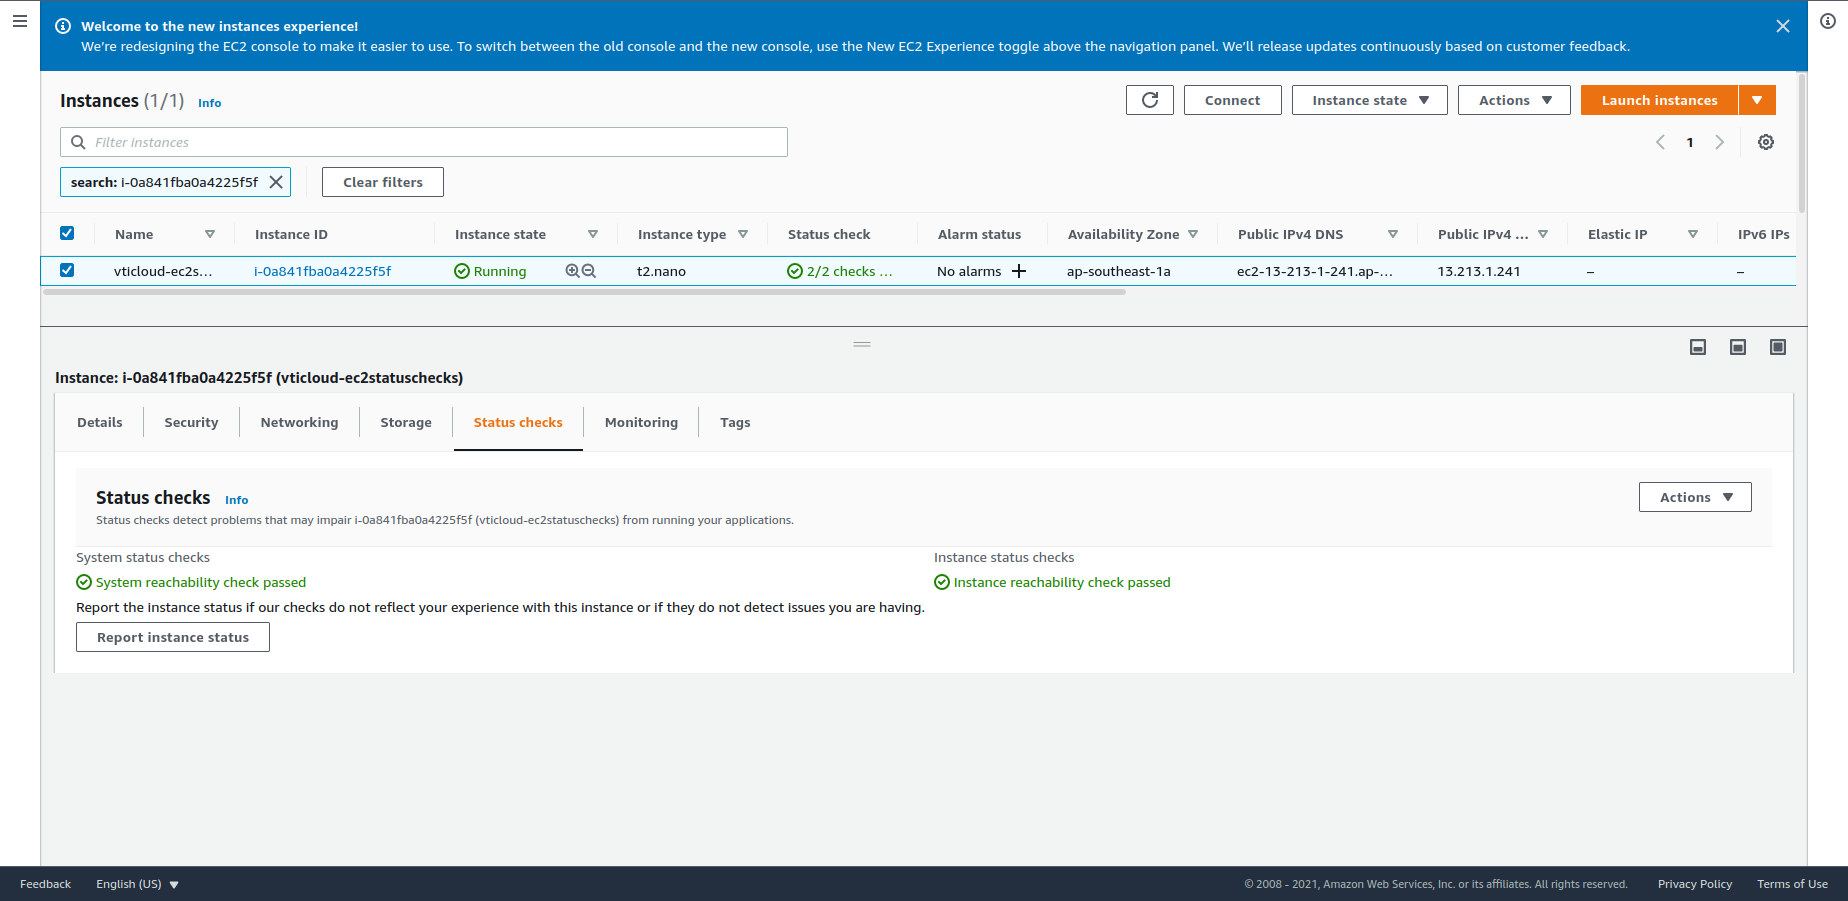Toggle the select-all instances checkbox
This screenshot has height=901, width=1848.
67,233
